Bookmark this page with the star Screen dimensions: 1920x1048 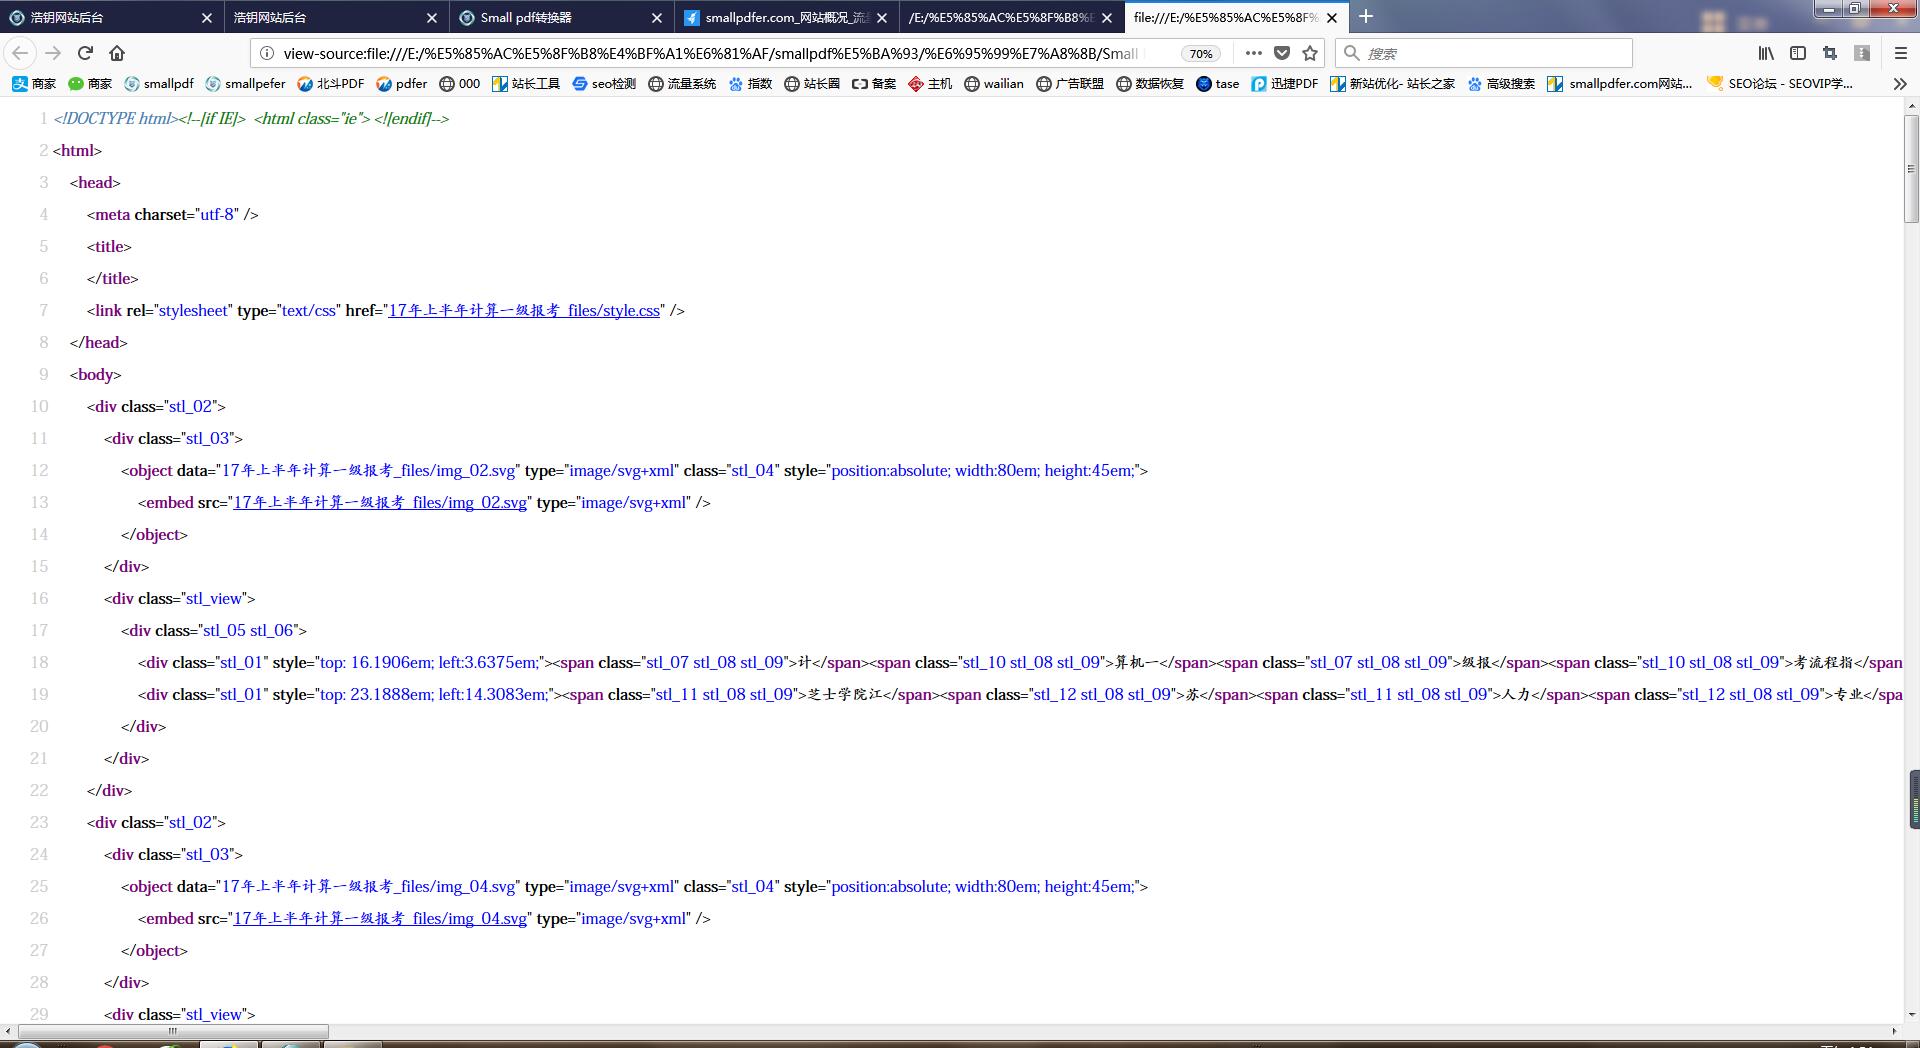tap(1310, 53)
